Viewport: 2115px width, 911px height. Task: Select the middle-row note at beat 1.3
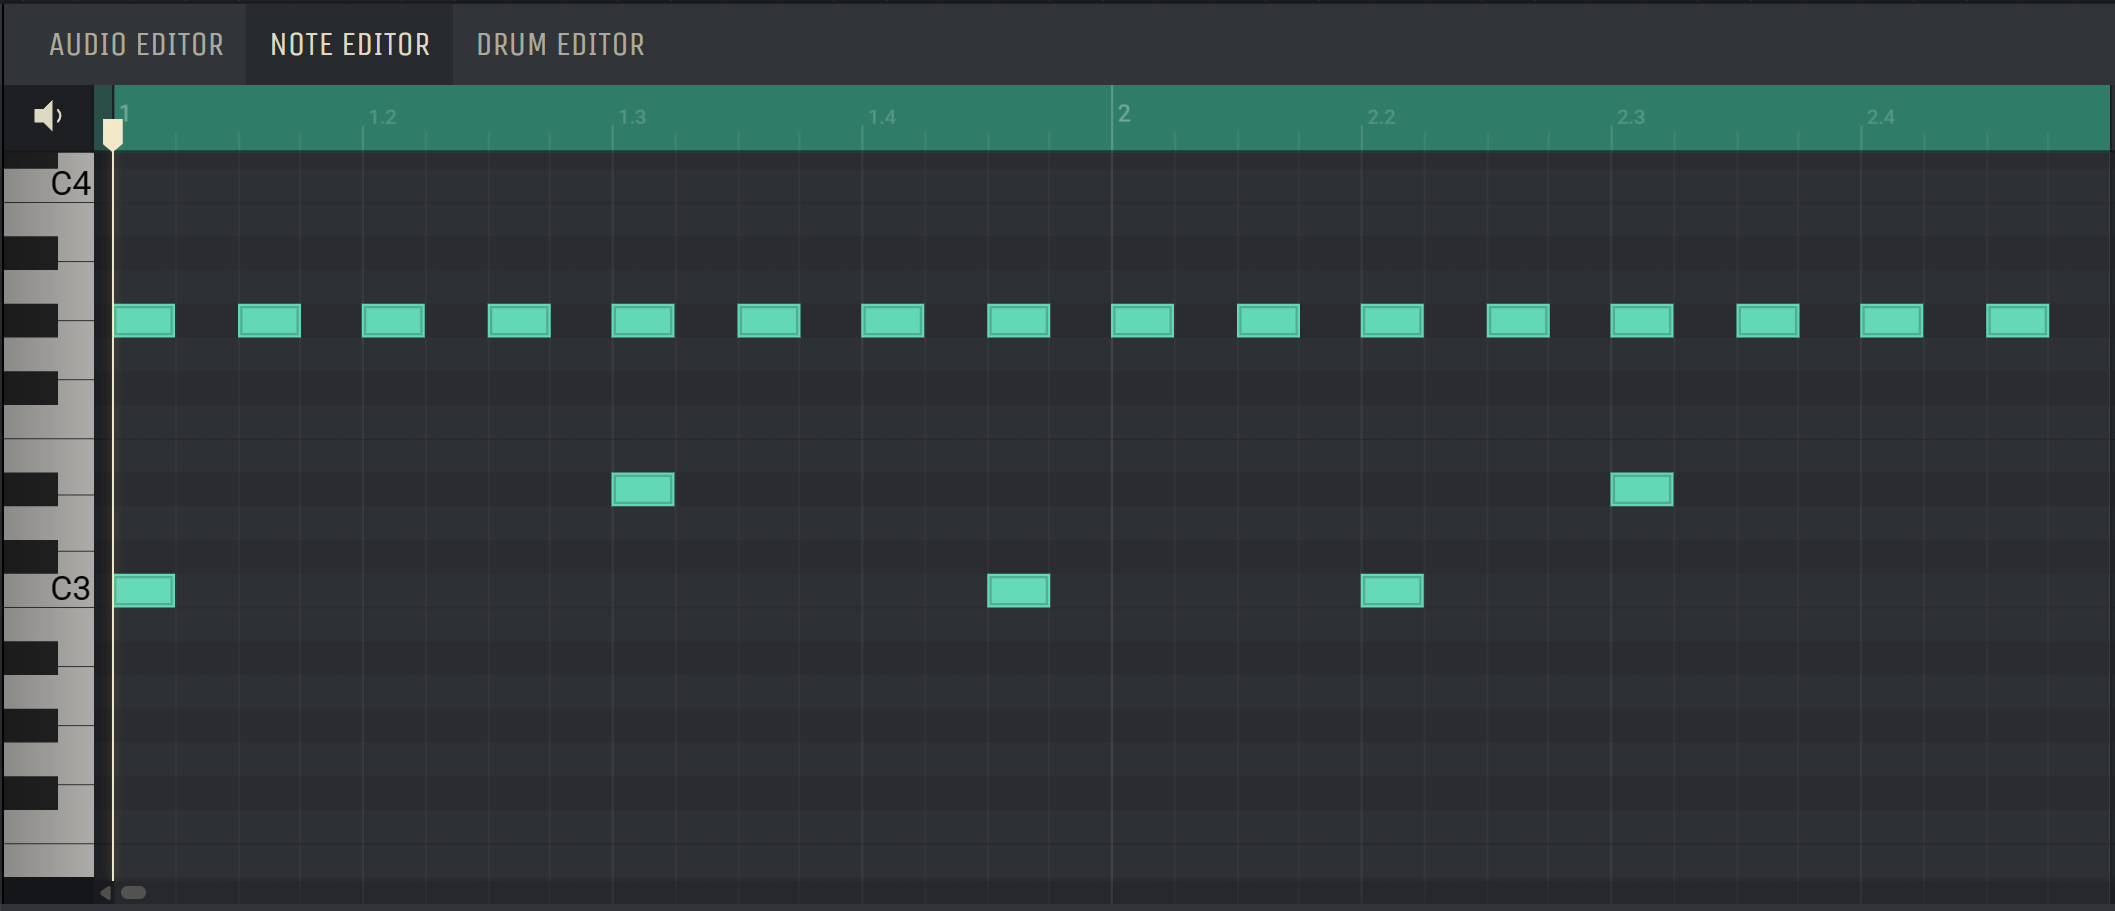(643, 489)
